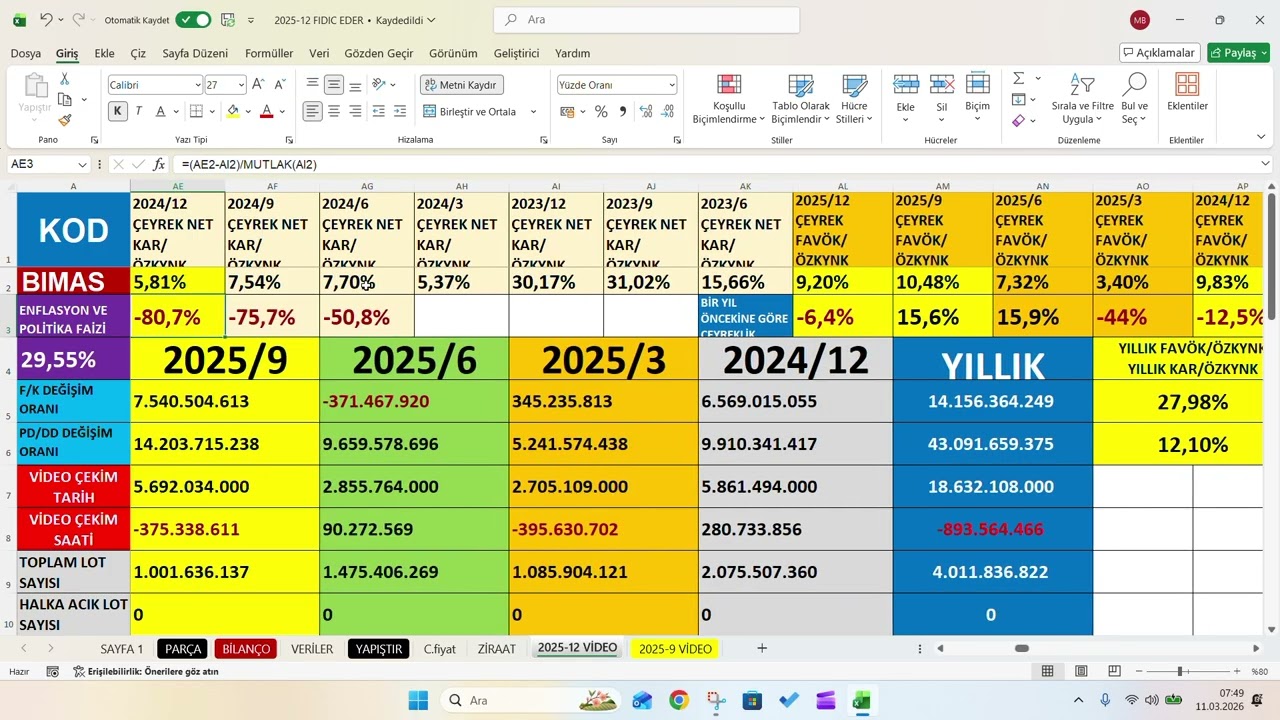Viewport: 1280px width, 720px height.
Task: Toggle italic with the T button
Action: tap(139, 111)
